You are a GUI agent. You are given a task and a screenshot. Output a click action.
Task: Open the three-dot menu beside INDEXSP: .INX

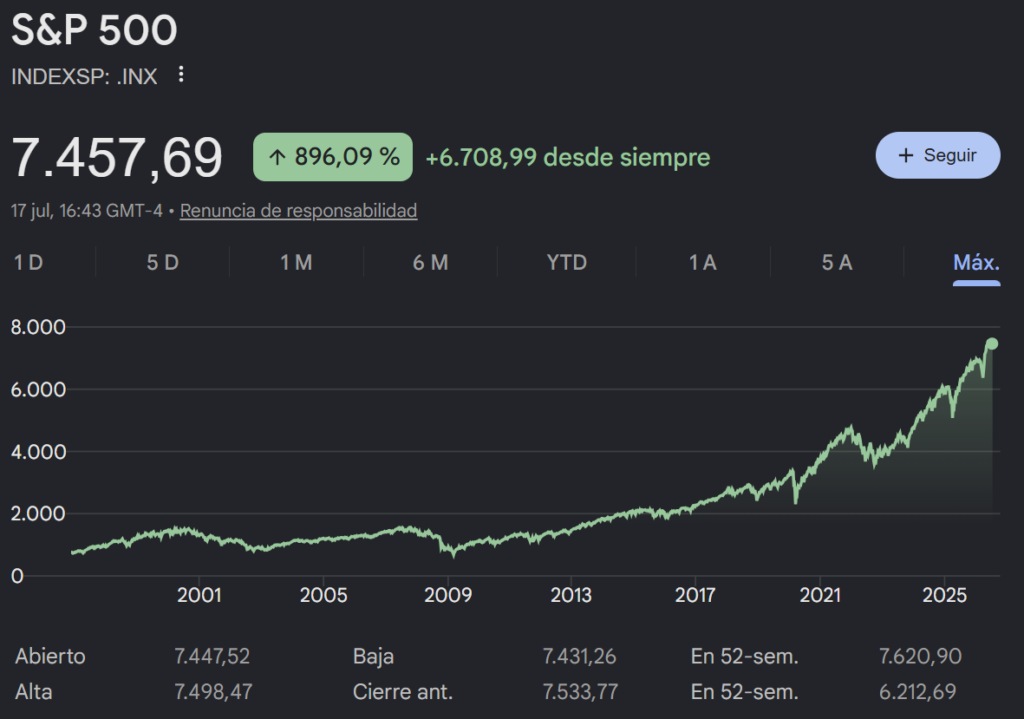[181, 75]
